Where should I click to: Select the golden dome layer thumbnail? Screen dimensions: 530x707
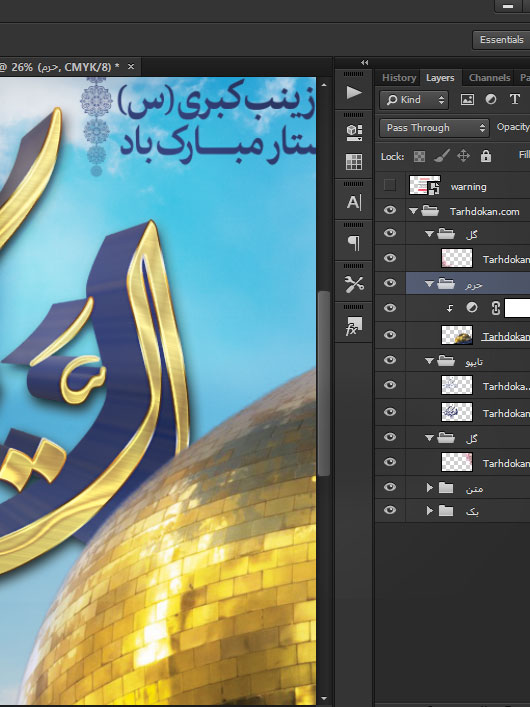(457, 335)
